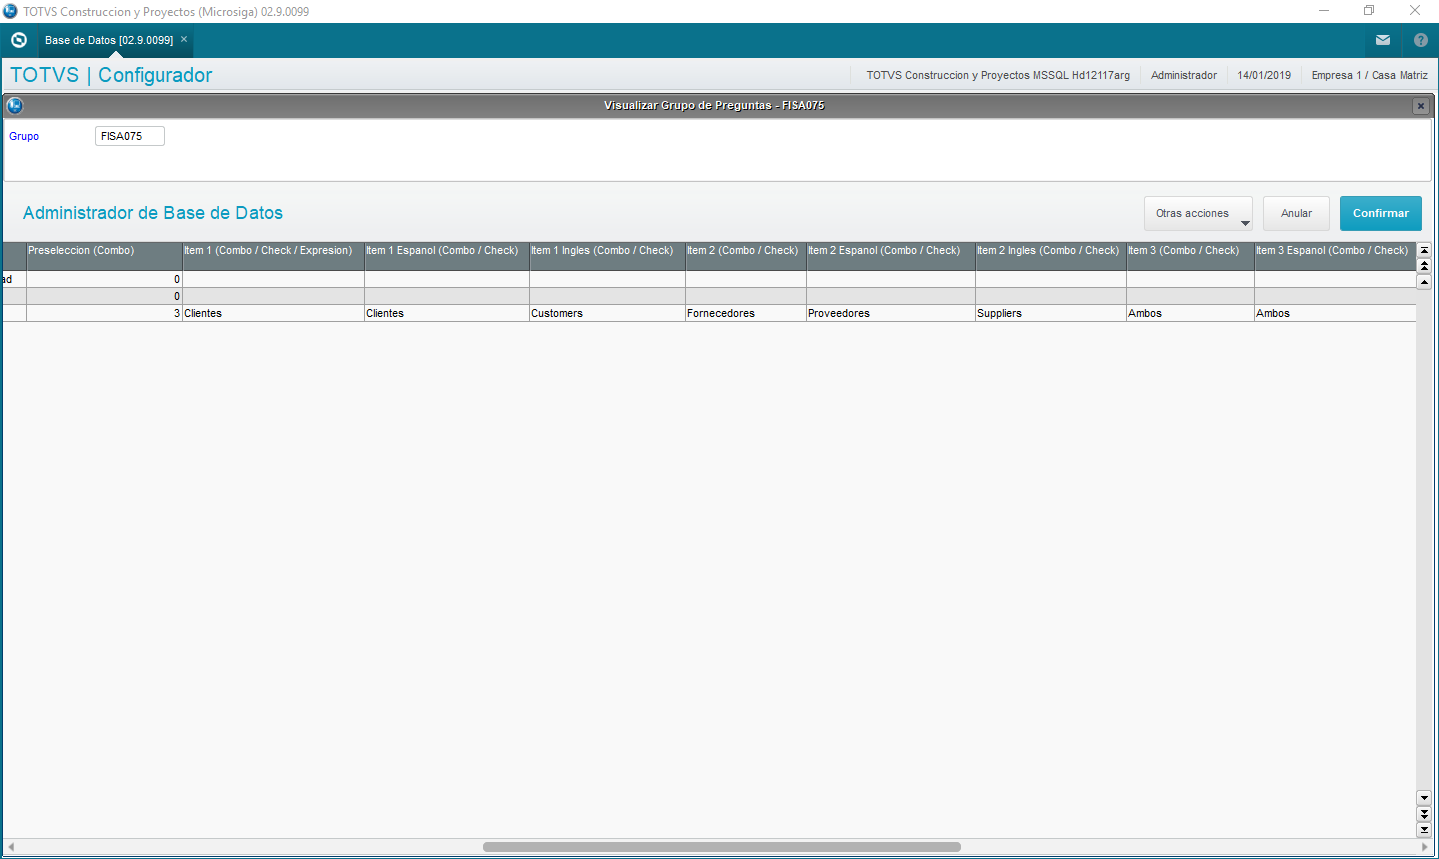Screen dimensions: 1439x859
Task: Click Ambos cell in Item 3 Espanol column
Action: click(1335, 313)
